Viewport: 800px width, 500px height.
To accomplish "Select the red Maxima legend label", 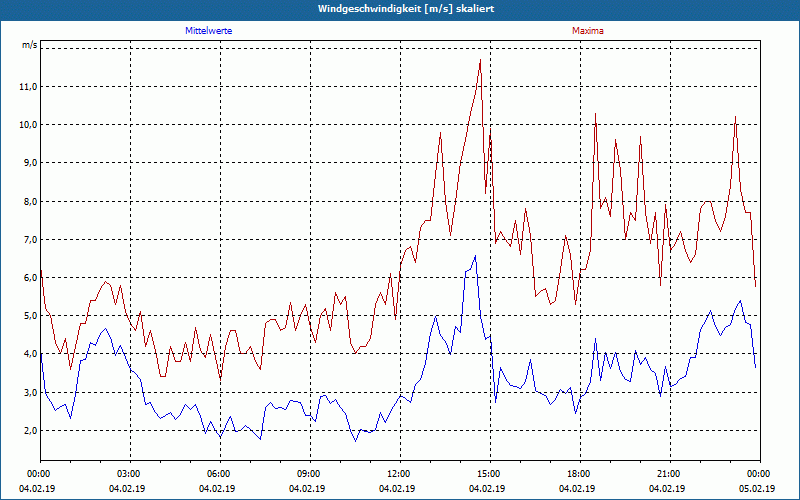I will coord(588,31).
